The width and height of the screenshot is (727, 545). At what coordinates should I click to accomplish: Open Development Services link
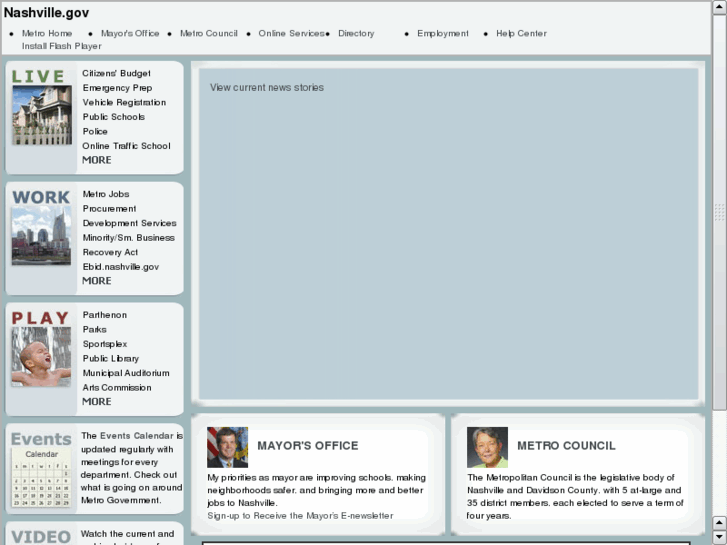point(129,223)
